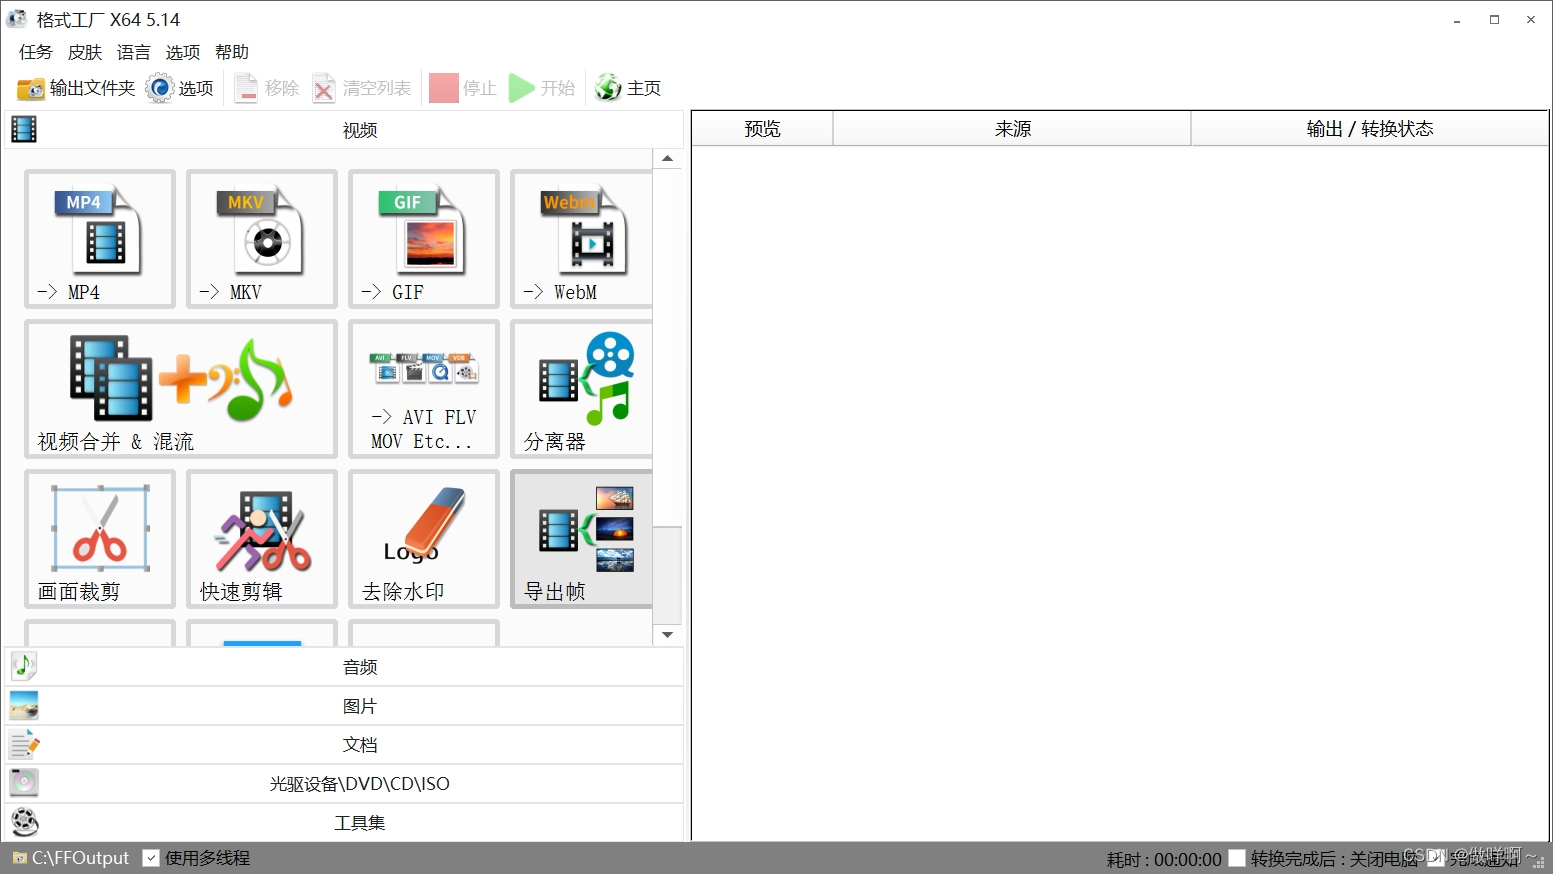
Task: Open the 导出帧 tool
Action: (582, 539)
